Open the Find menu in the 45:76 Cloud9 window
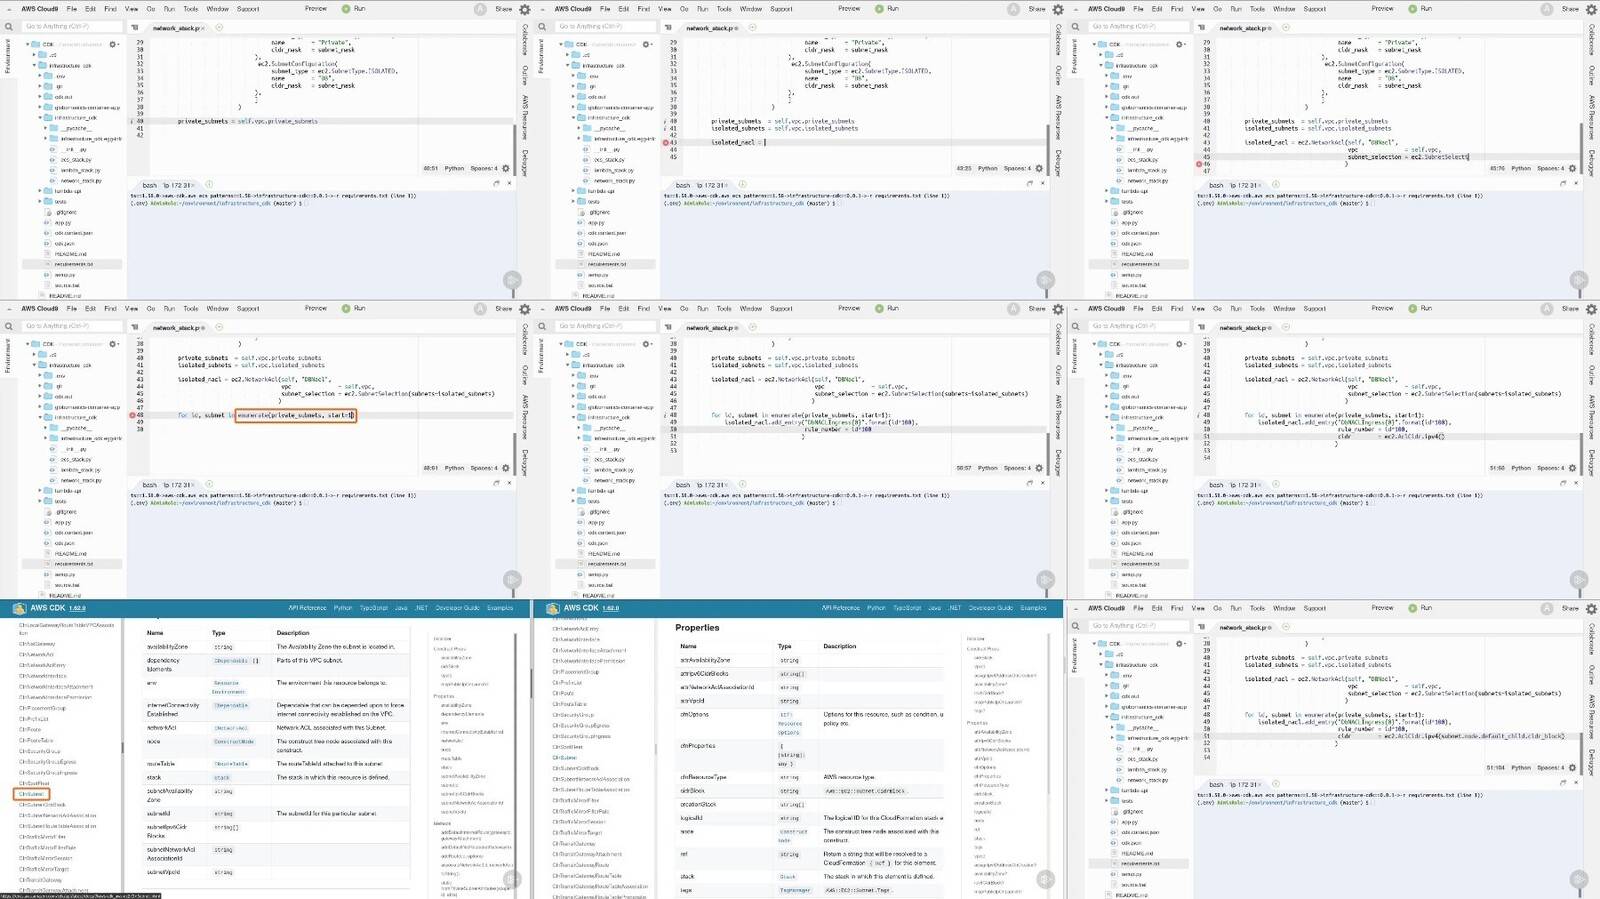Screen dimensions: 1600x899 [1177, 9]
